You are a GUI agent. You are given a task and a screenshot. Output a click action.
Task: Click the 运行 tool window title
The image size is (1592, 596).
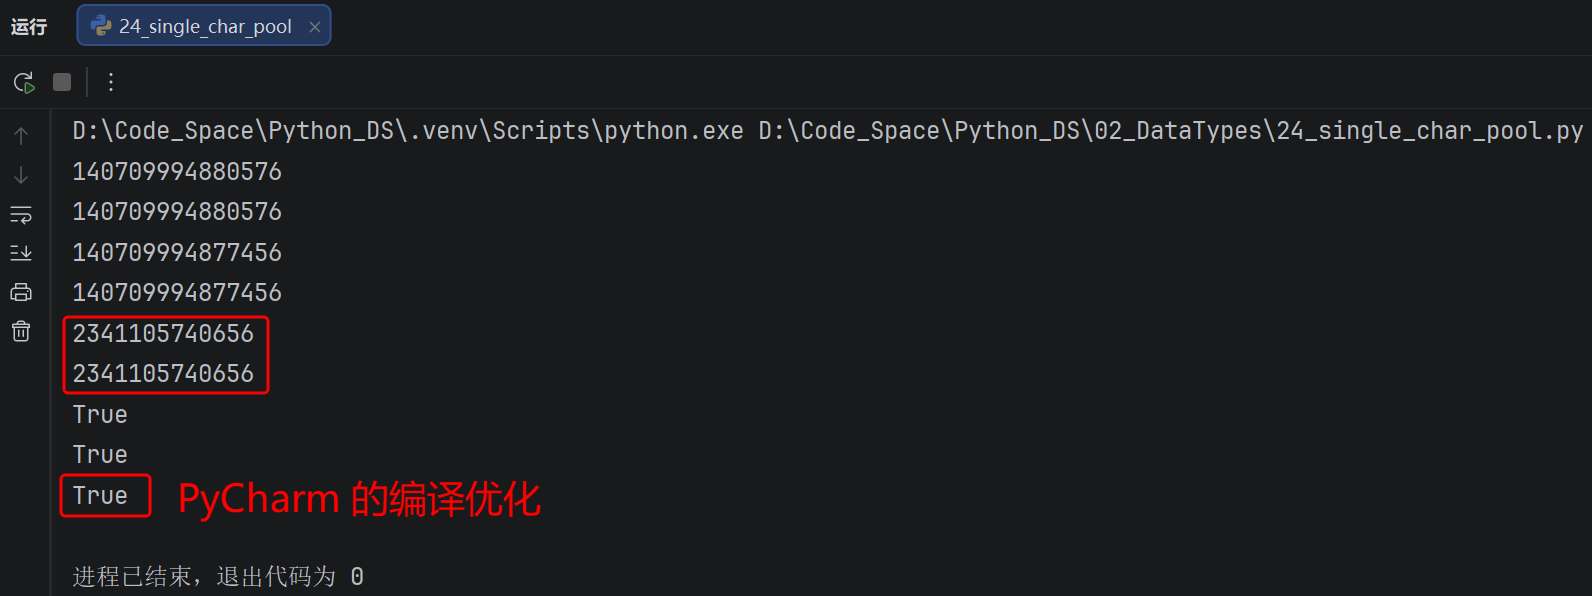29,27
